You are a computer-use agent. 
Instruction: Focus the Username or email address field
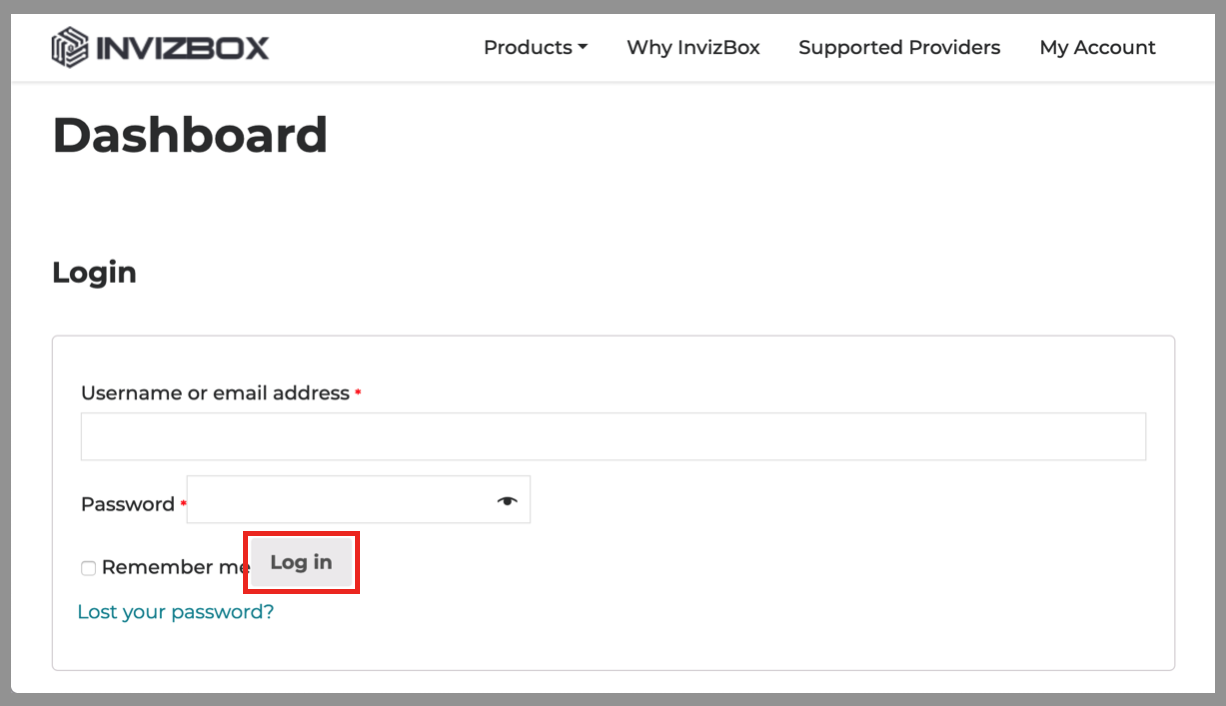(613, 437)
